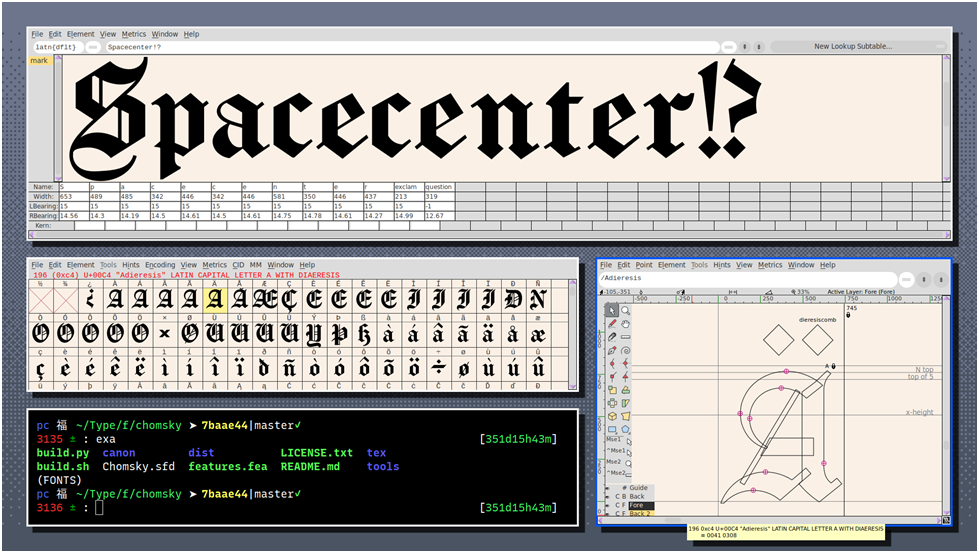The width and height of the screenshot is (979, 553).
Task: Click RBearing cell '12.67'
Action: click(440, 216)
